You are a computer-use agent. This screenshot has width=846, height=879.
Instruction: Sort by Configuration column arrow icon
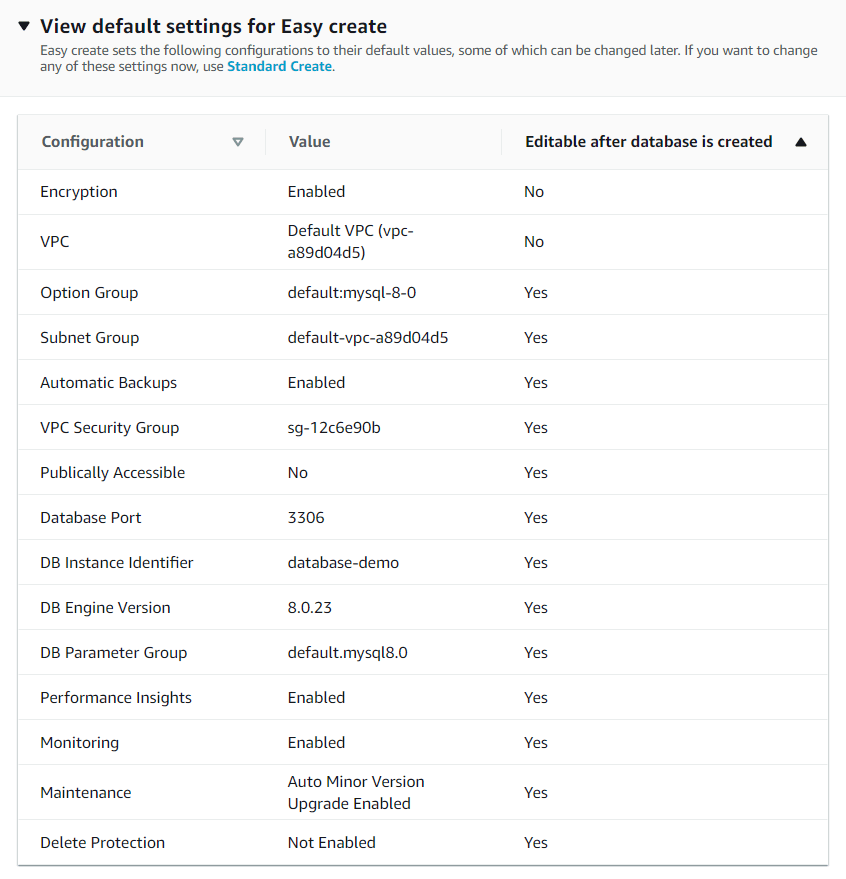[x=237, y=142]
